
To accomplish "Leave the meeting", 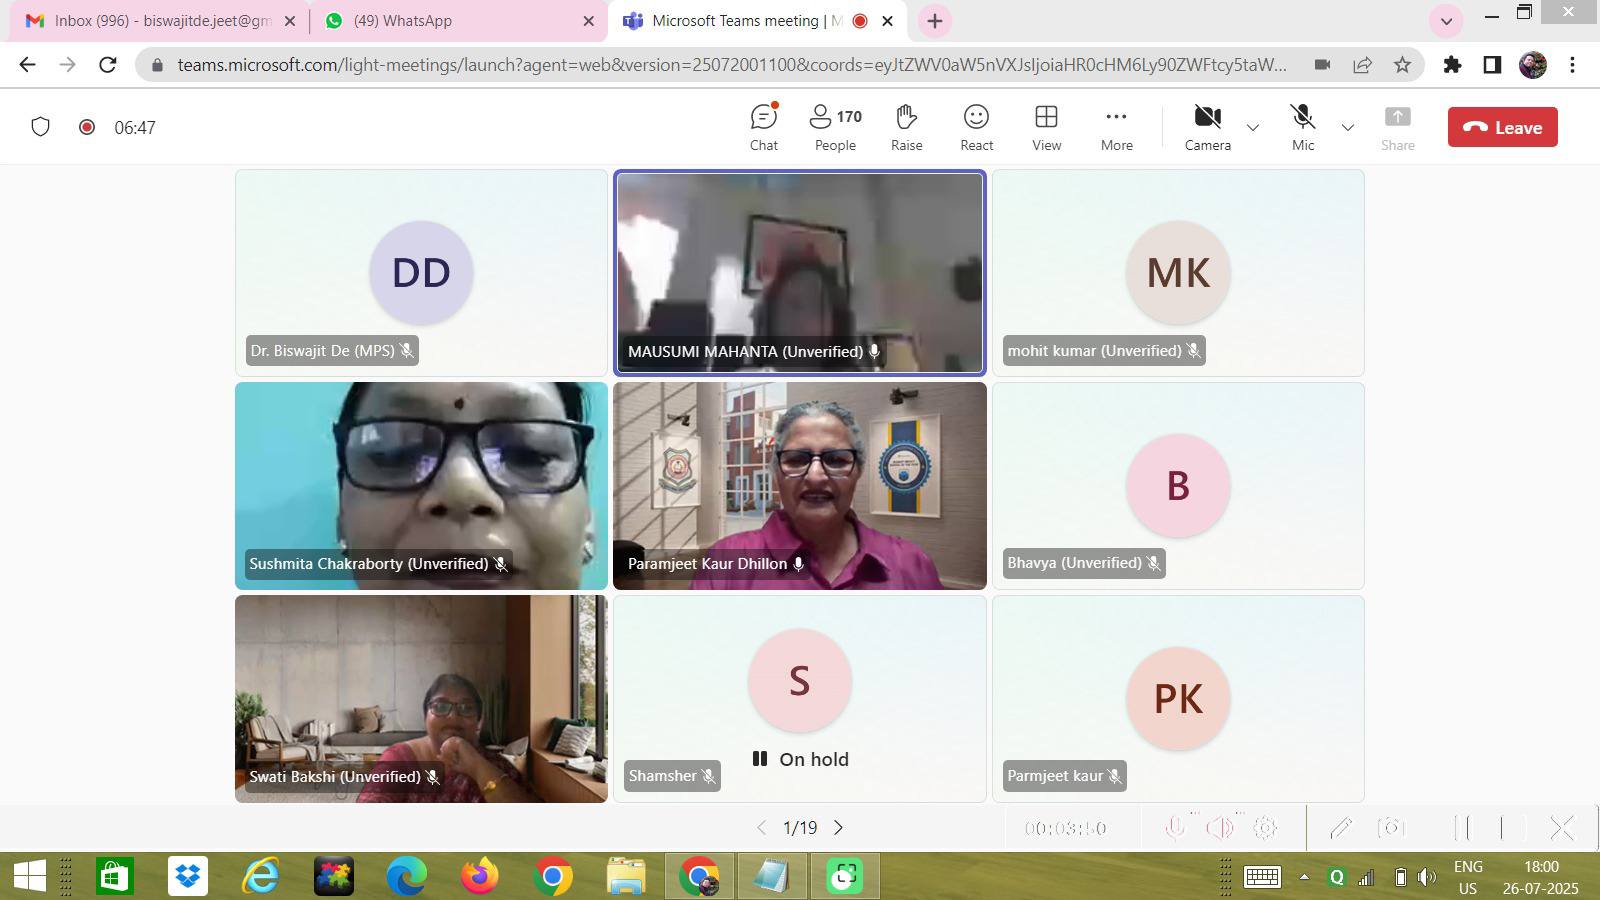I will (x=1502, y=127).
